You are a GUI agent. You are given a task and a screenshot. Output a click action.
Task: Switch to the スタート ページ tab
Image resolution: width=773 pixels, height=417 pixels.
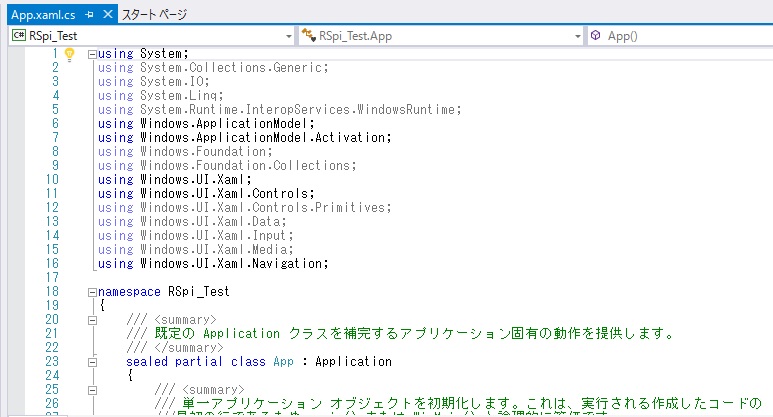click(x=154, y=15)
